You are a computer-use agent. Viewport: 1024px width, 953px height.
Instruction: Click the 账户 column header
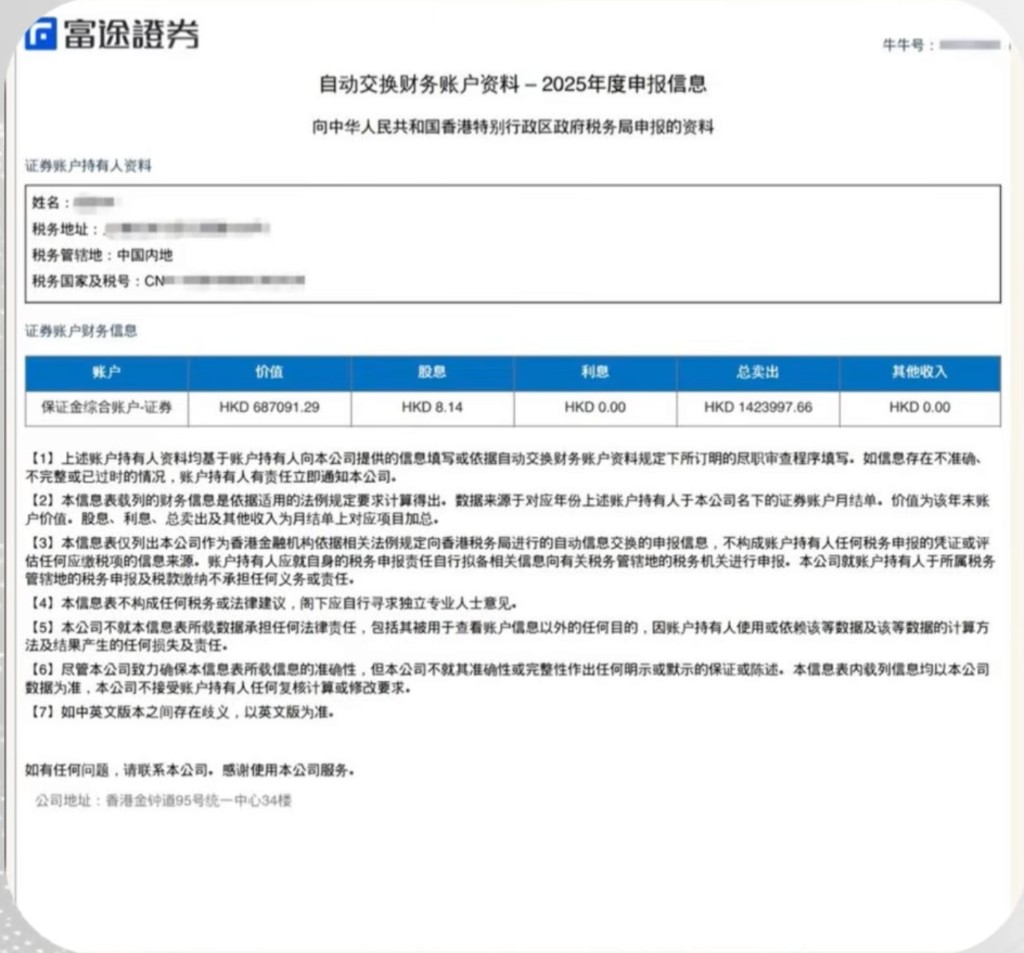point(106,372)
